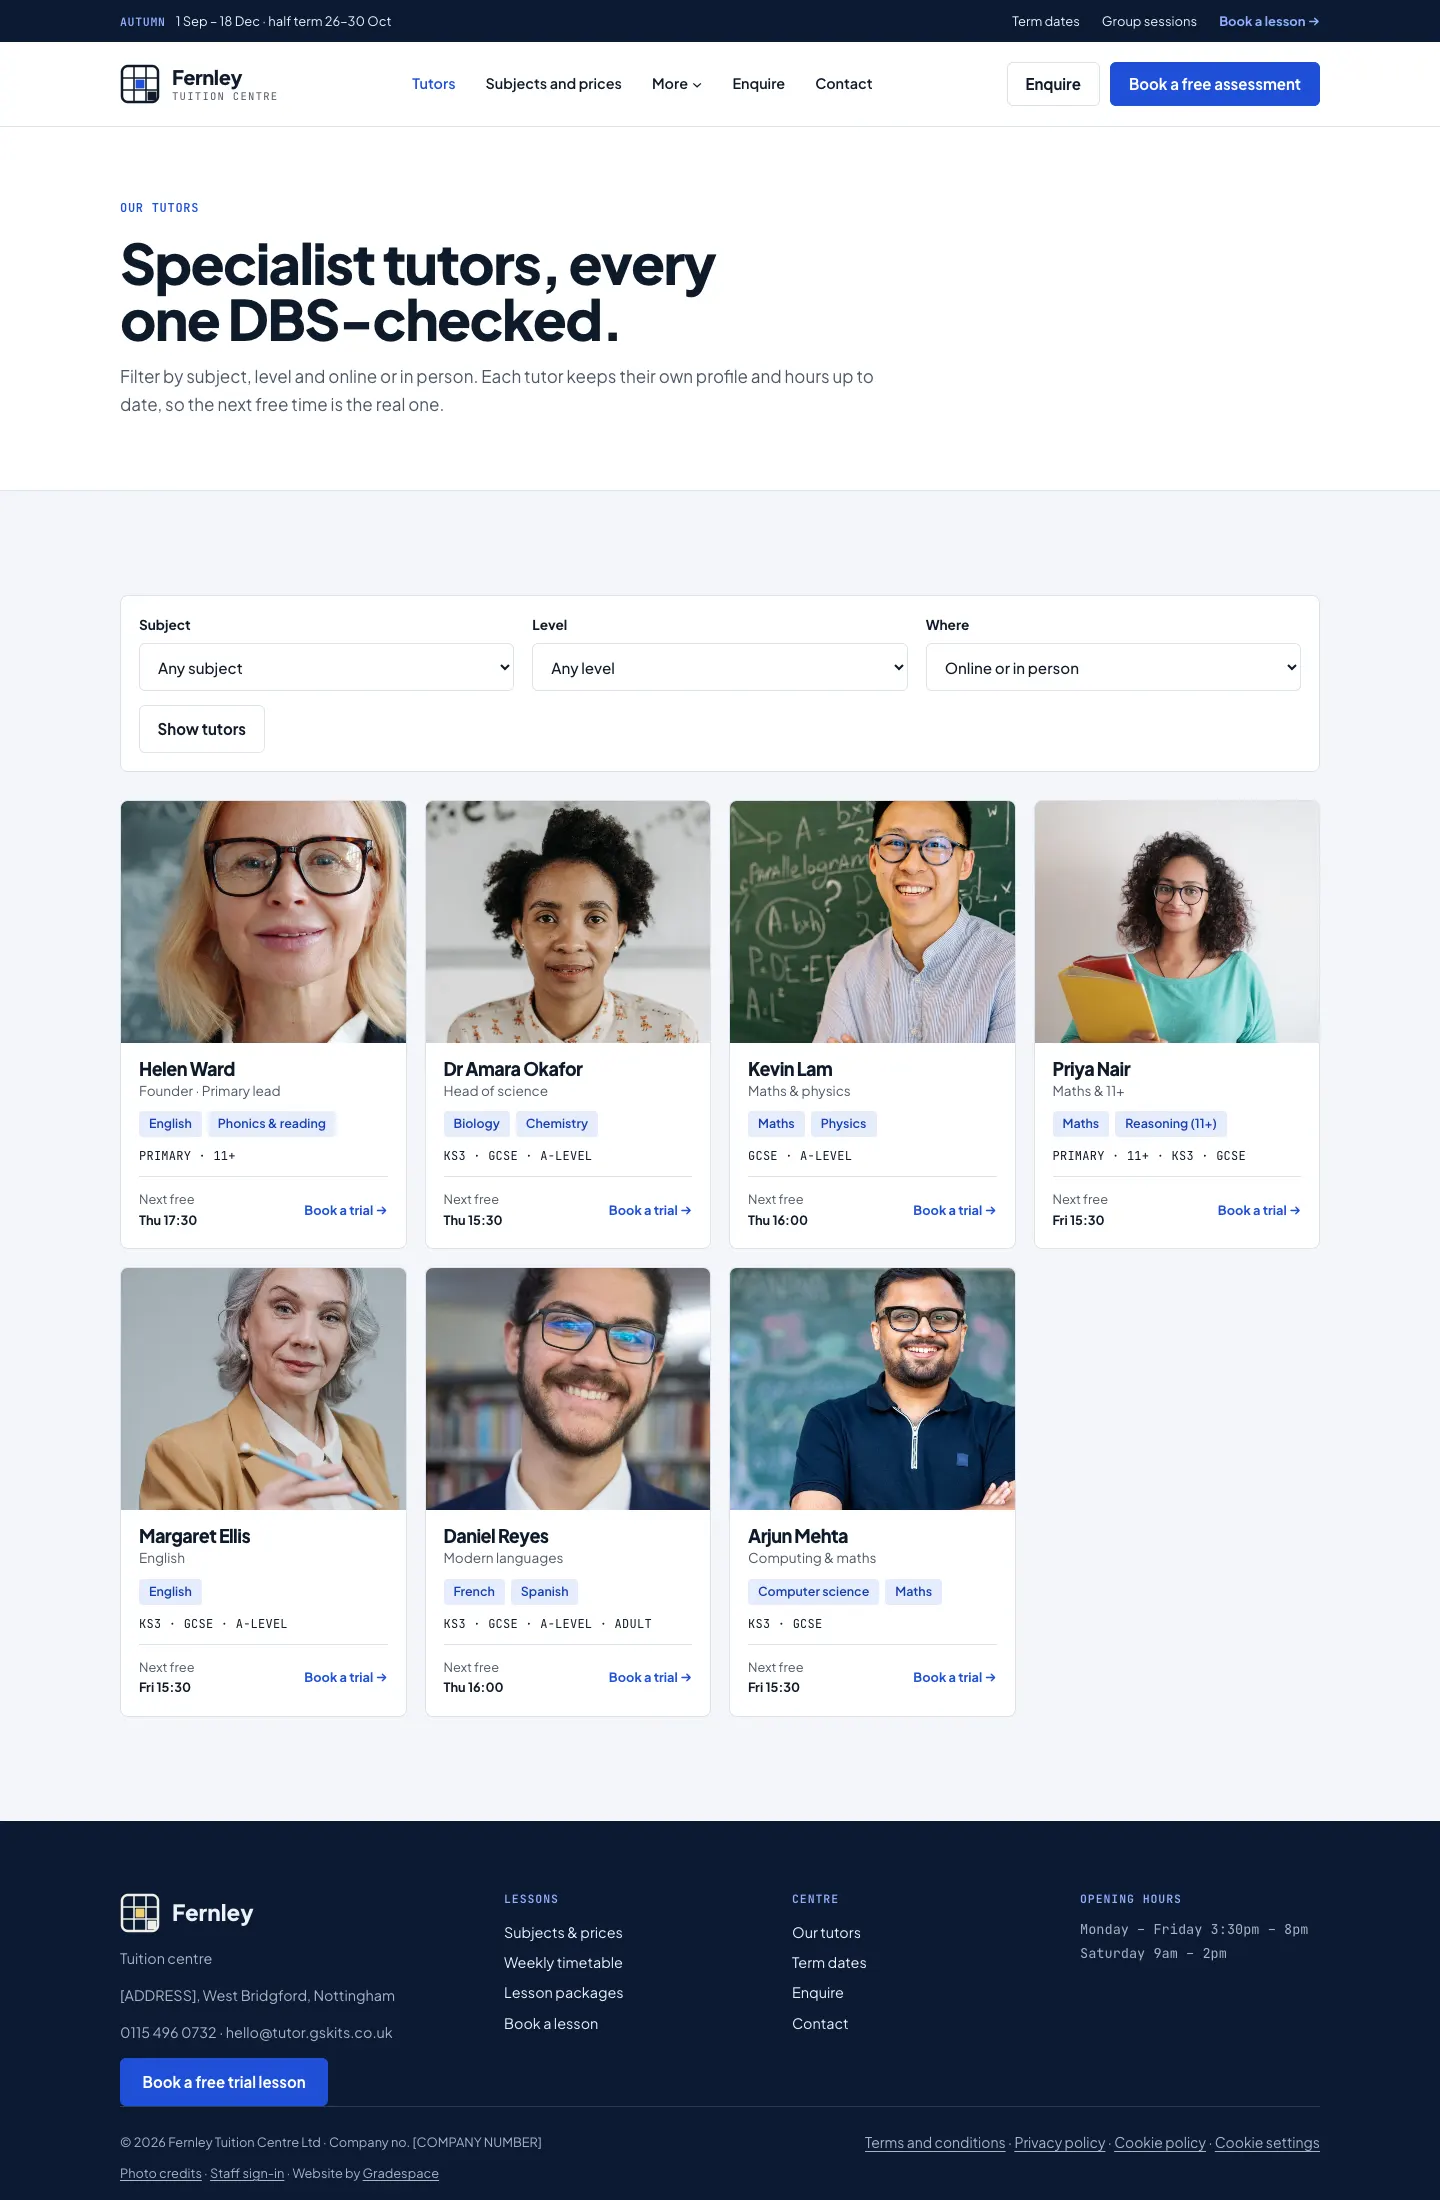Book a trial with Priya Nair
The height and width of the screenshot is (2200, 1440).
1259,1210
